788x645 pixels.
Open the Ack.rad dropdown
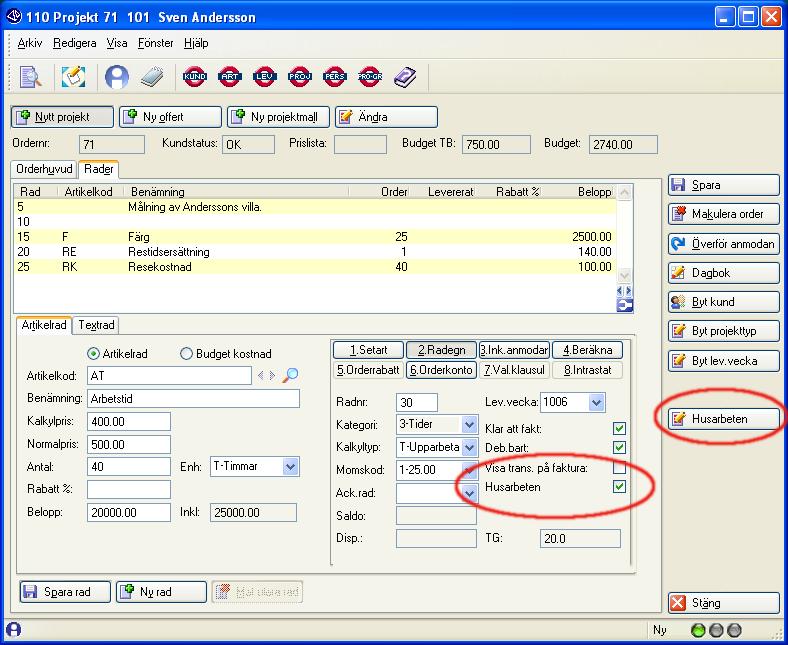tap(469, 493)
